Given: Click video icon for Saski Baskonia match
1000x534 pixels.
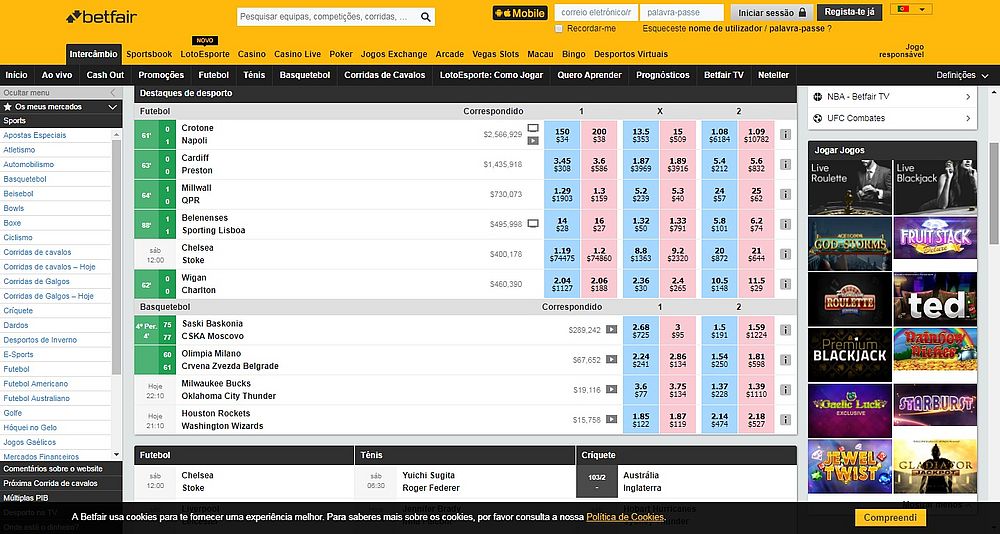Looking at the screenshot, I should (x=612, y=330).
